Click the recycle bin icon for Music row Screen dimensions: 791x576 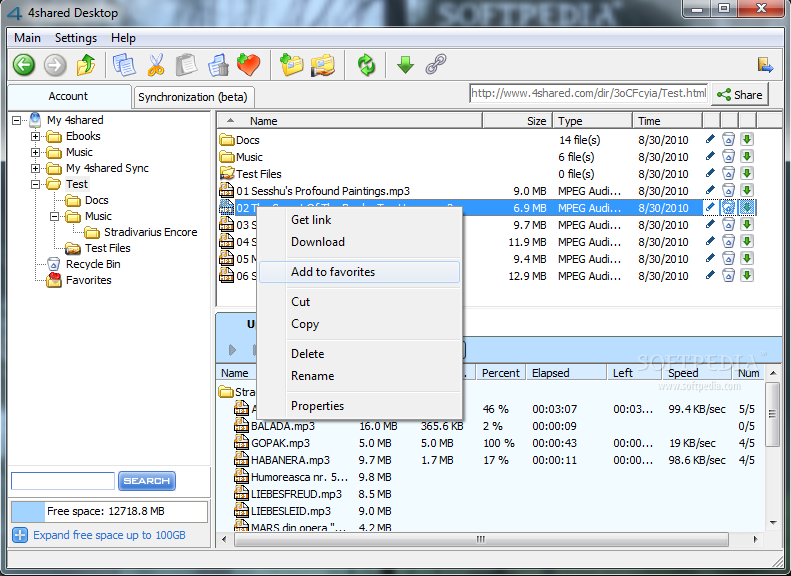(x=728, y=157)
